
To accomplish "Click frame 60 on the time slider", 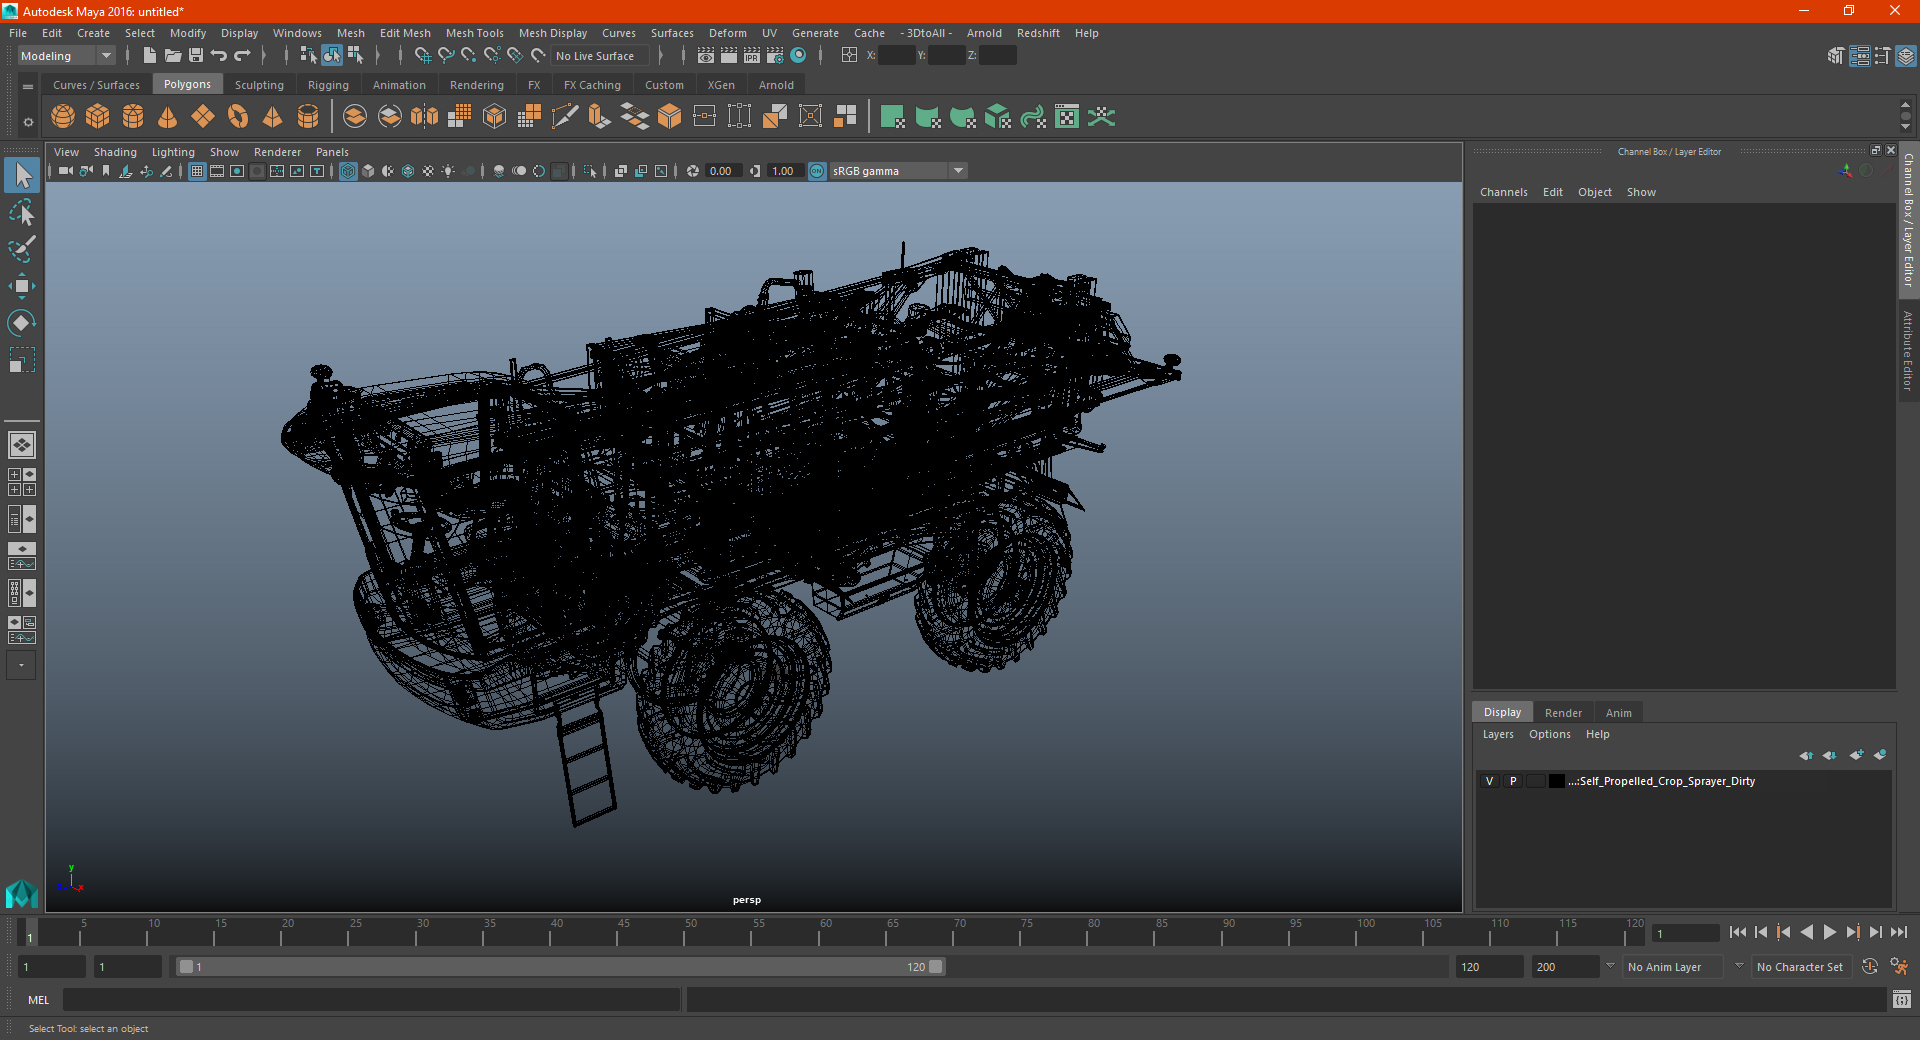I will pos(819,933).
